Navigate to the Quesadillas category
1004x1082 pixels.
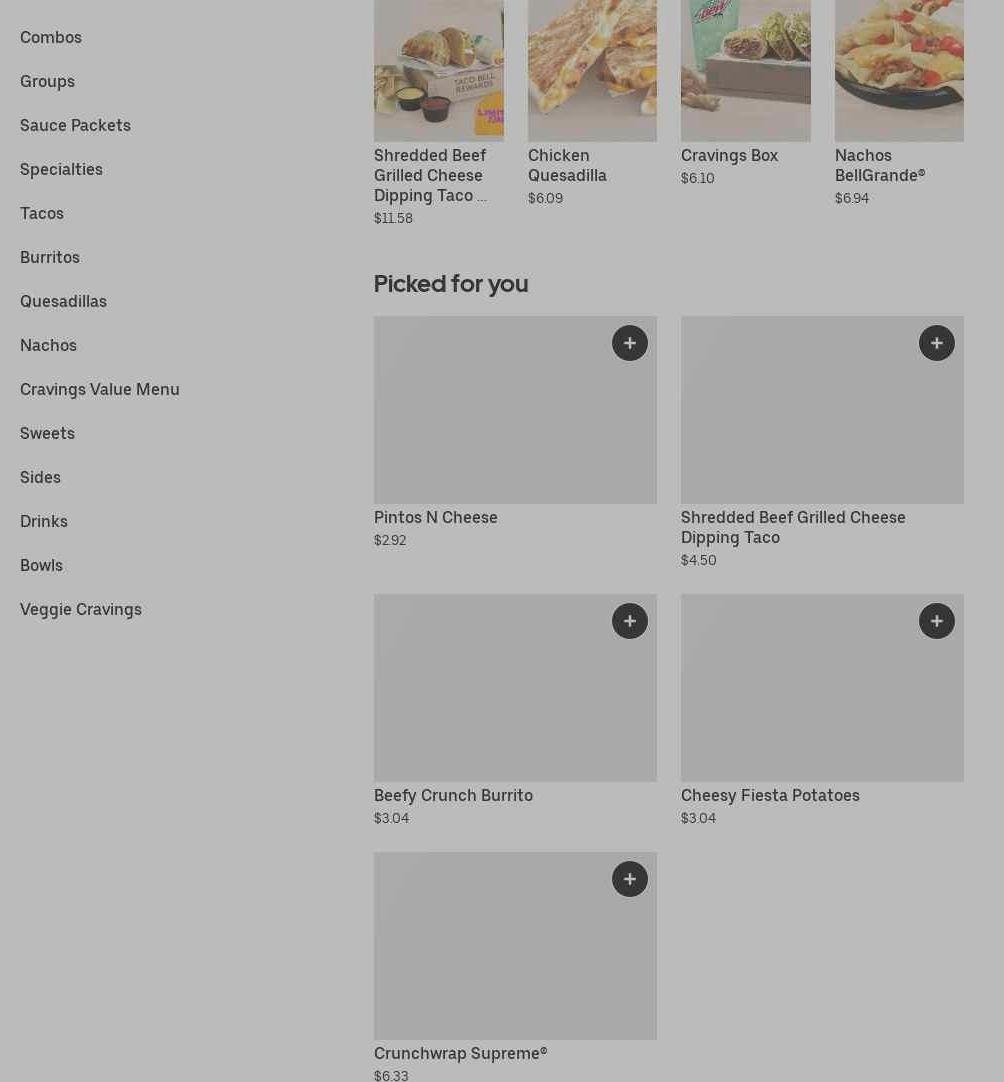(x=63, y=301)
